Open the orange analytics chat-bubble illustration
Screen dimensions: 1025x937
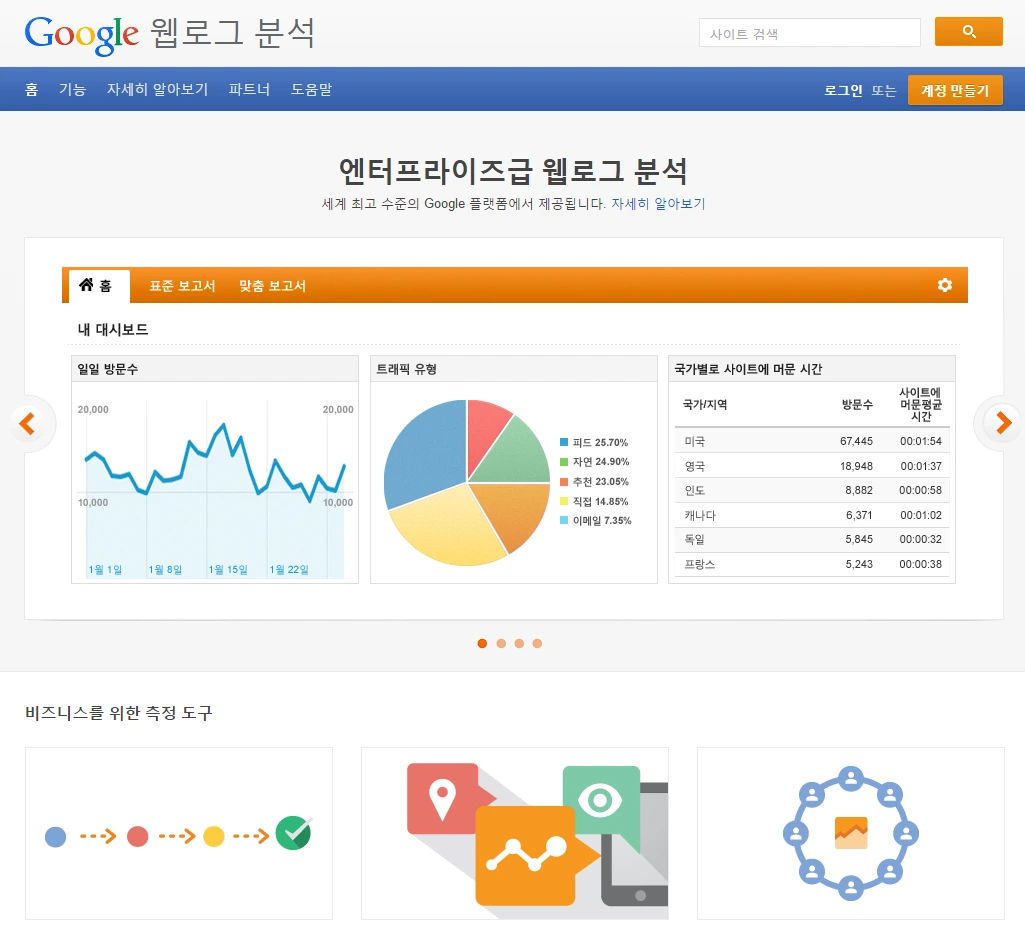point(514,833)
